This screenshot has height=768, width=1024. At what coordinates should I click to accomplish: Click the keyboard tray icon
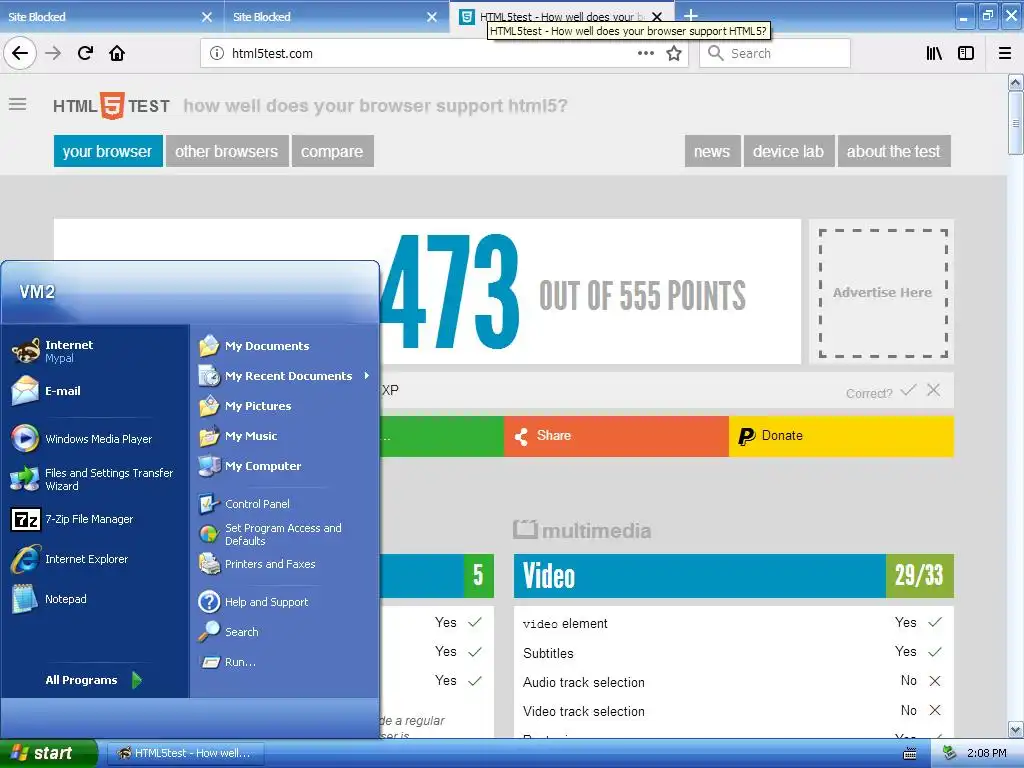(x=910, y=754)
